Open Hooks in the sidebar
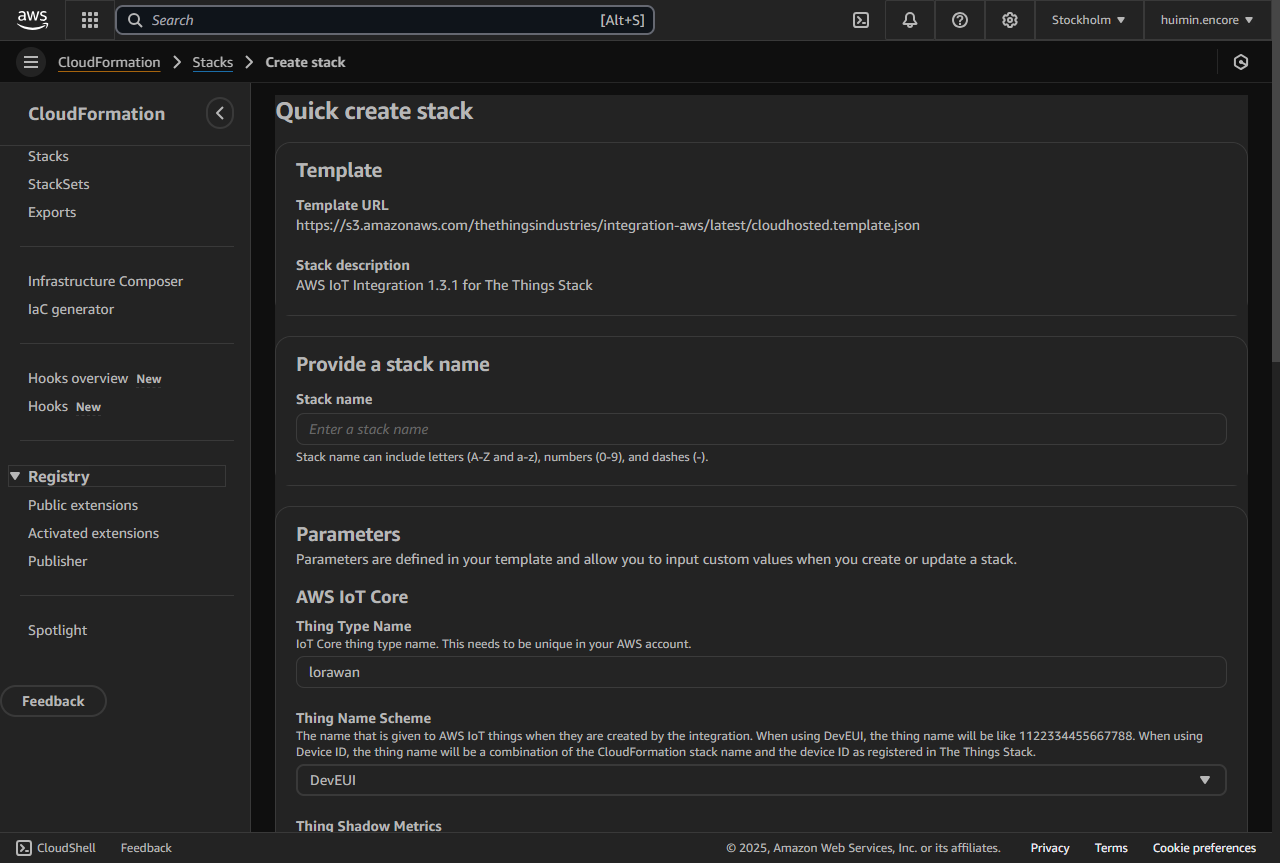This screenshot has height=863, width=1280. pos(48,406)
